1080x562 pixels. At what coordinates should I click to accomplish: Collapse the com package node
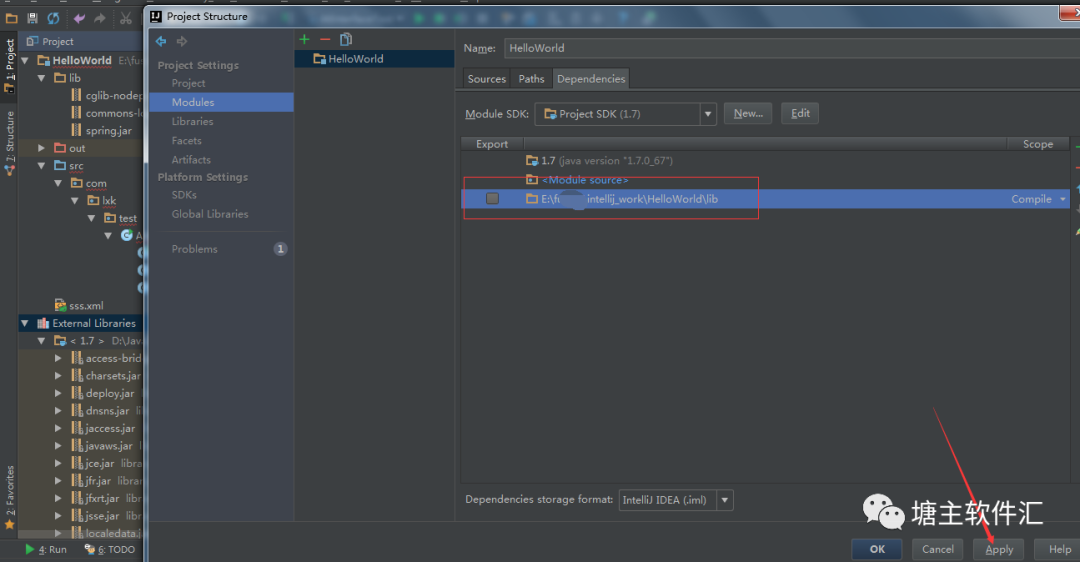[x=59, y=183]
